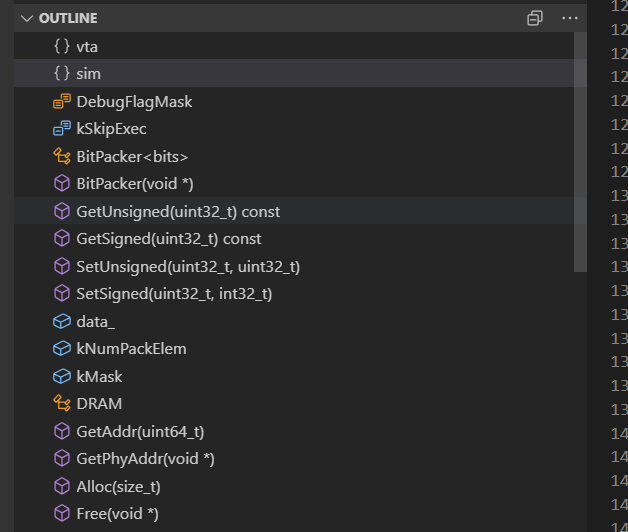Select the kNumPackElem field
The image size is (628, 532).
coord(294,349)
